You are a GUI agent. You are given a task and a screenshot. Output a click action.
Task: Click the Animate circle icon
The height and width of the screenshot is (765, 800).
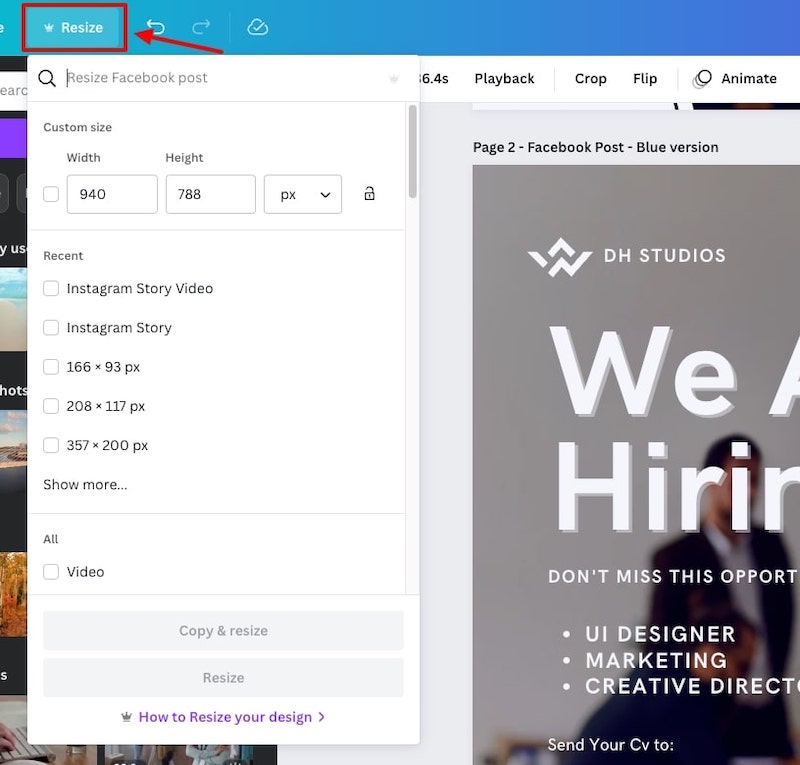point(703,79)
